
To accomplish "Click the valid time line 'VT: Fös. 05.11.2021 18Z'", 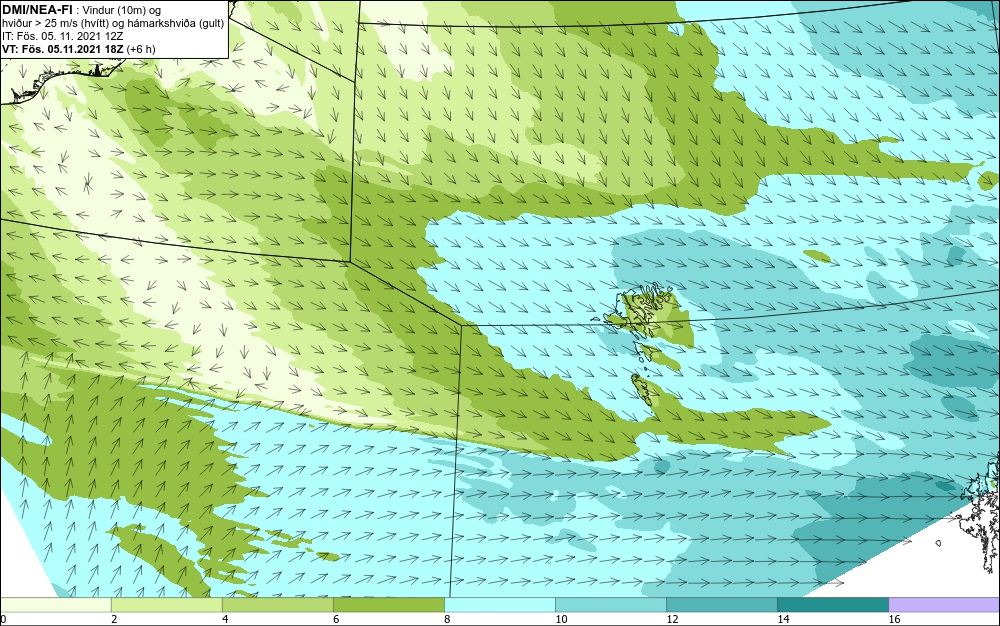I will click(x=64, y=49).
